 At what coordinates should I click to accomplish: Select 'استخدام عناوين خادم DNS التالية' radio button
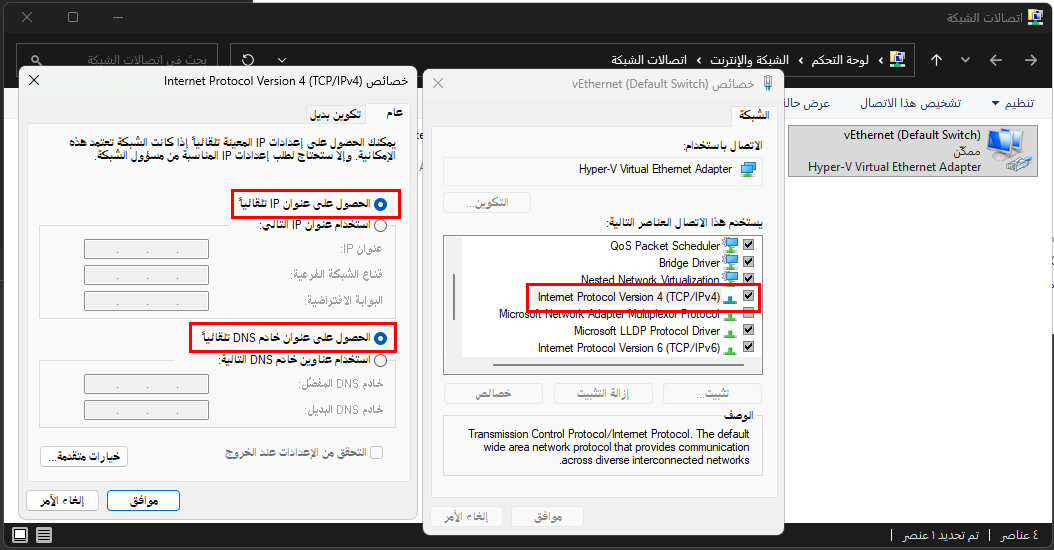click(x=380, y=359)
